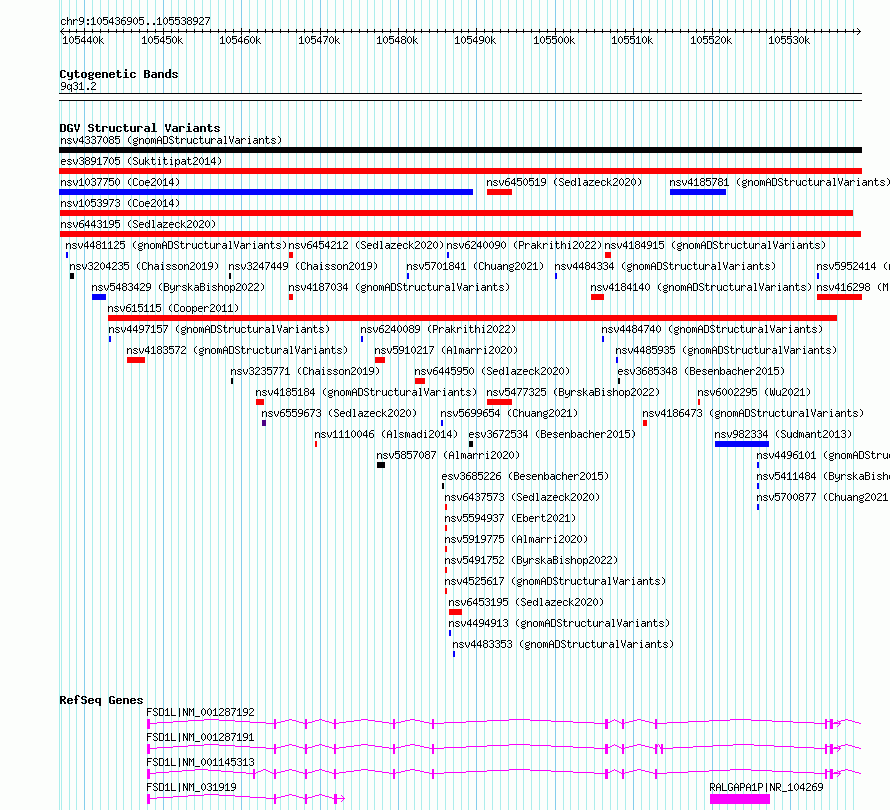The height and width of the screenshot is (810, 890).
Task: Click the red nsv6450519 (Sedlazeck2020) bar
Action: tap(499, 192)
